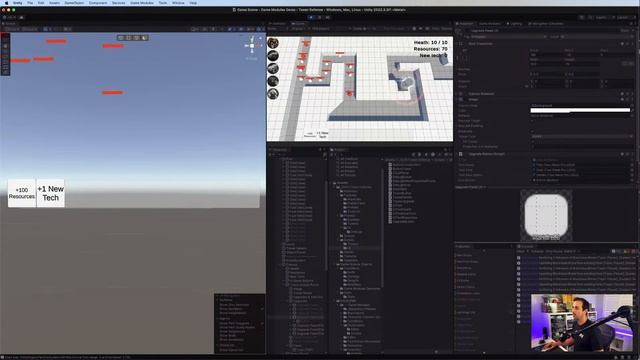Click the Pause button in Unity toolbar
Viewport: 640px width, 360px height.
320,17
